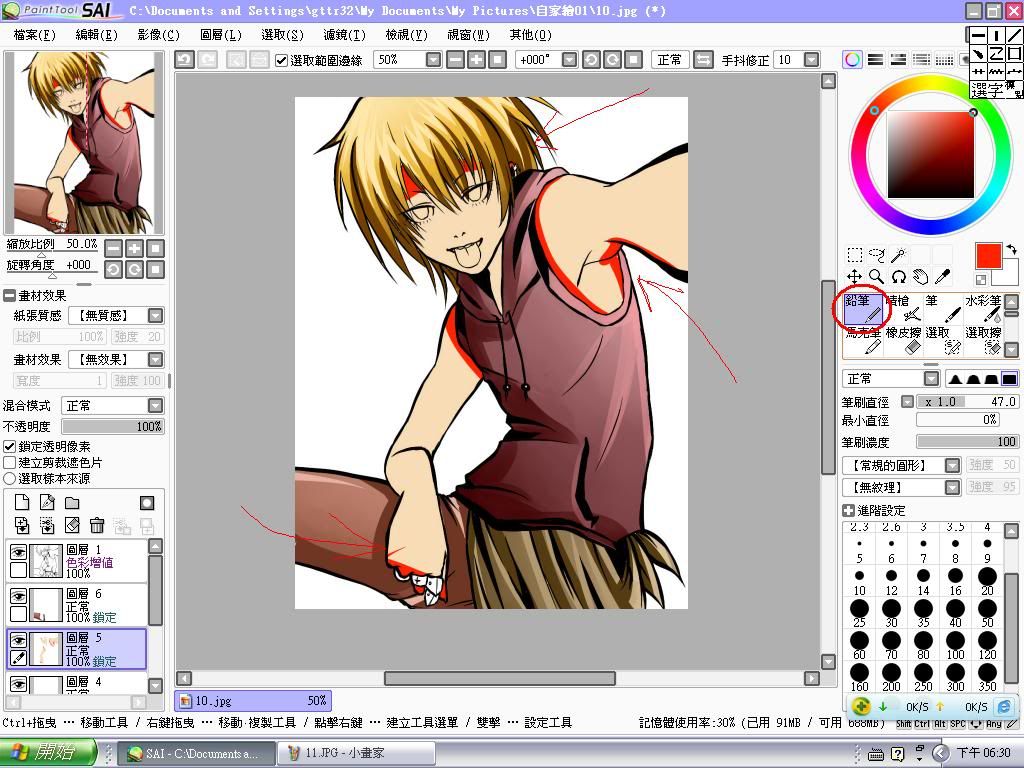Image resolution: width=1024 pixels, height=768 pixels.
Task: Create a new normal layer
Action: pyautogui.click(x=22, y=502)
